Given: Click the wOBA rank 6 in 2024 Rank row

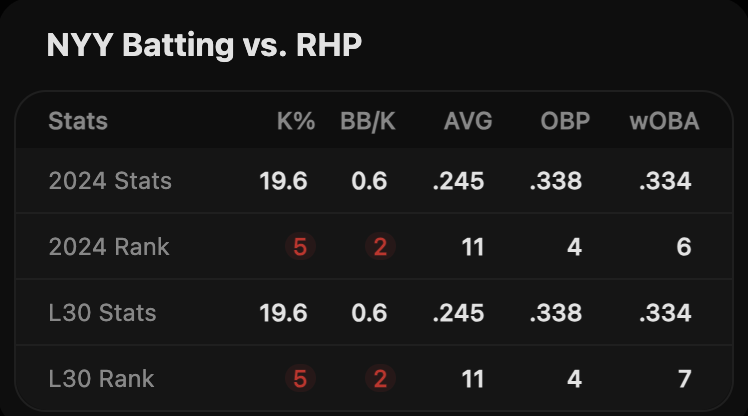Looking at the screenshot, I should (x=683, y=246).
